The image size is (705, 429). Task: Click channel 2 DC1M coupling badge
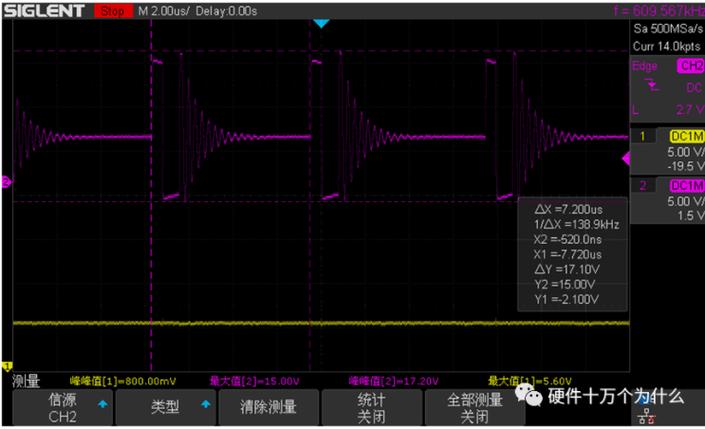click(687, 186)
